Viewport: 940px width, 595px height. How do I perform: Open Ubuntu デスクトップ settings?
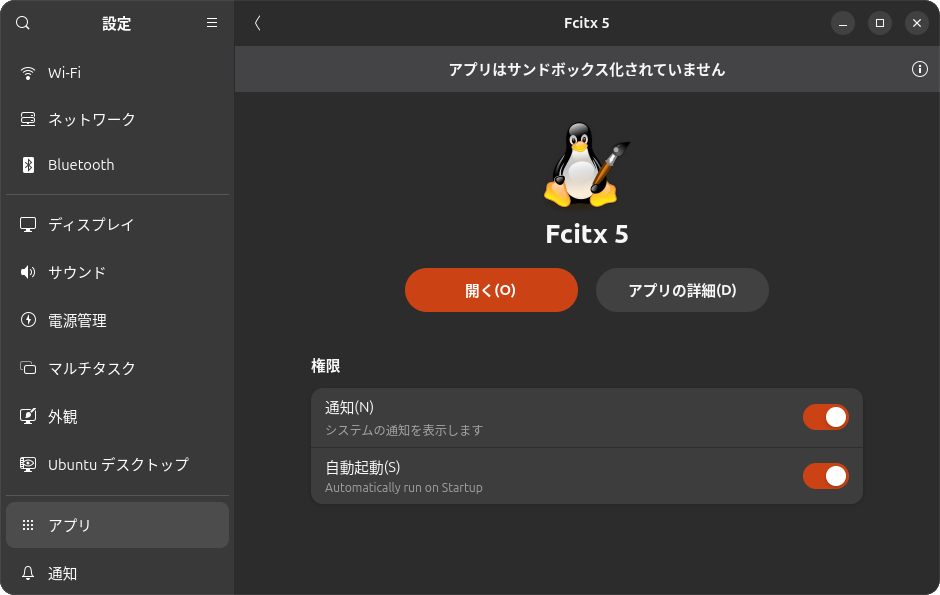point(118,464)
